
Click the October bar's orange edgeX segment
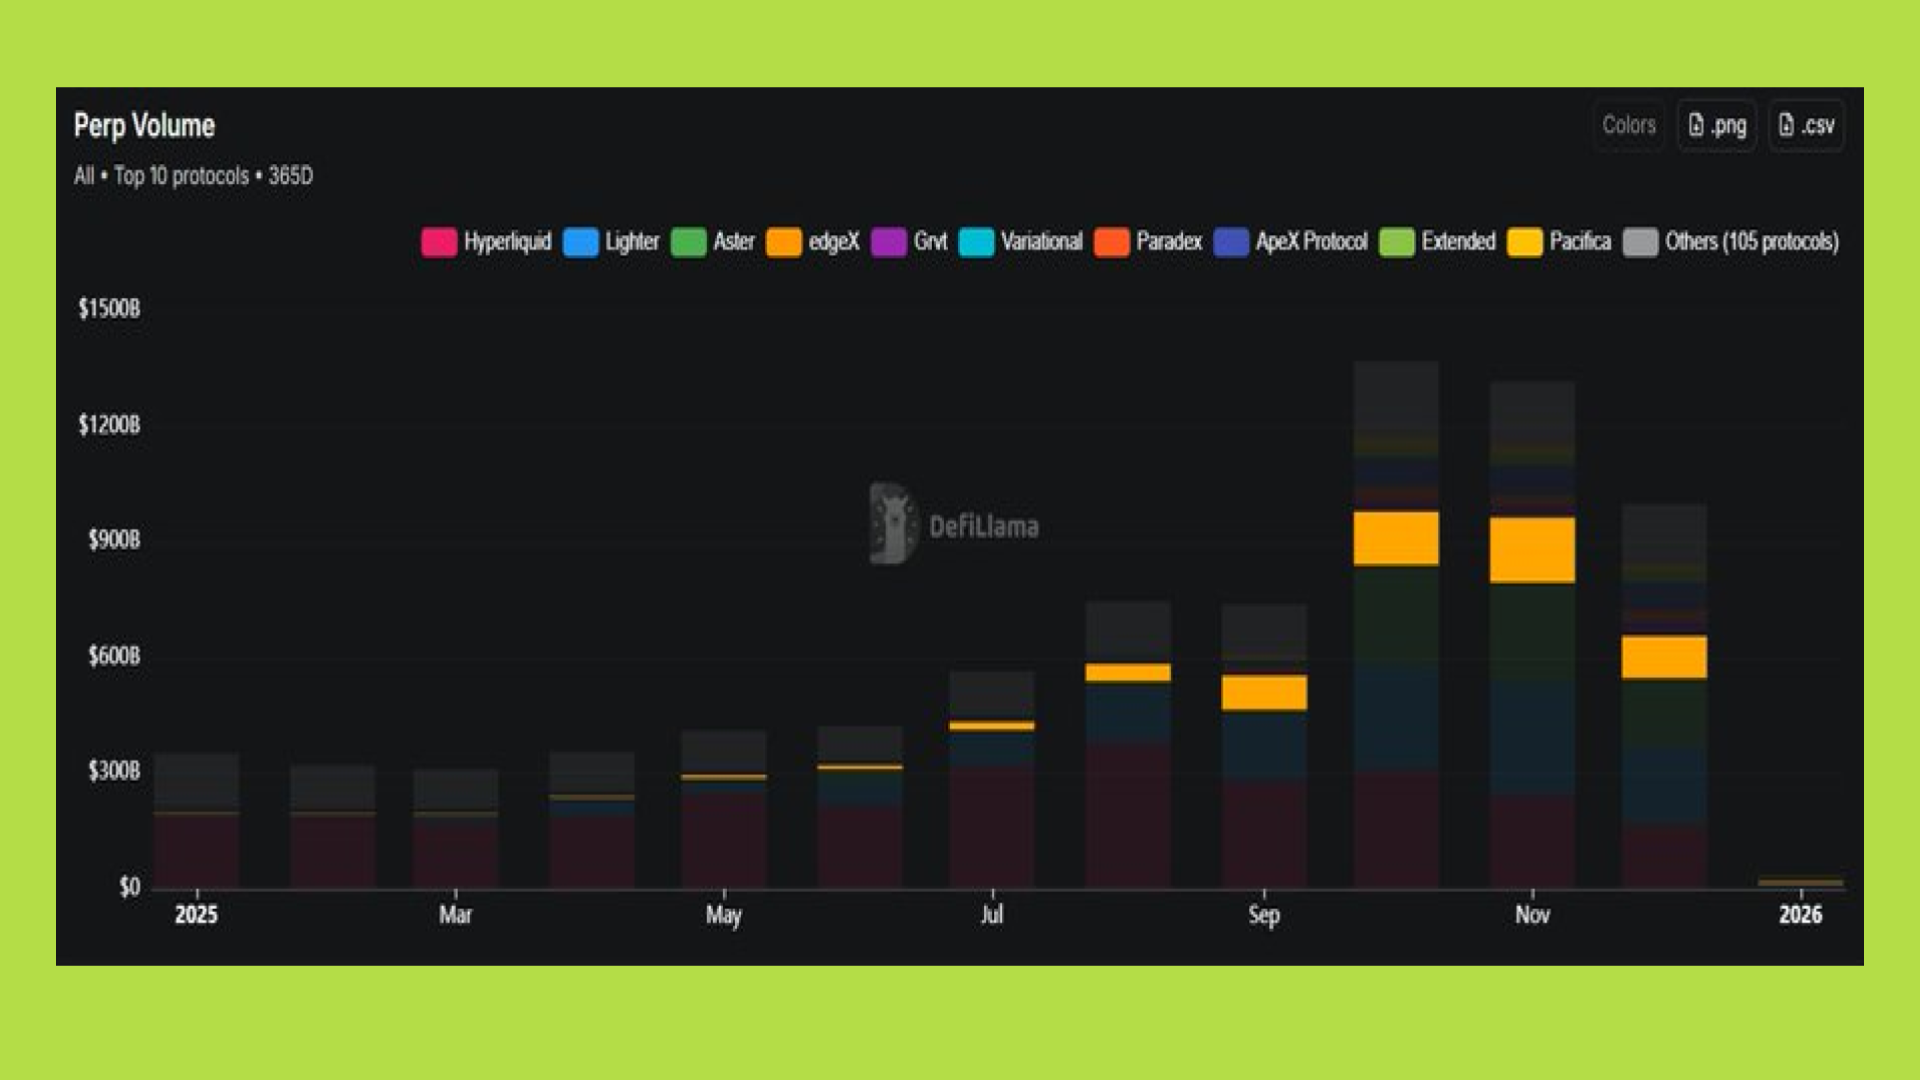pyautogui.click(x=1396, y=538)
